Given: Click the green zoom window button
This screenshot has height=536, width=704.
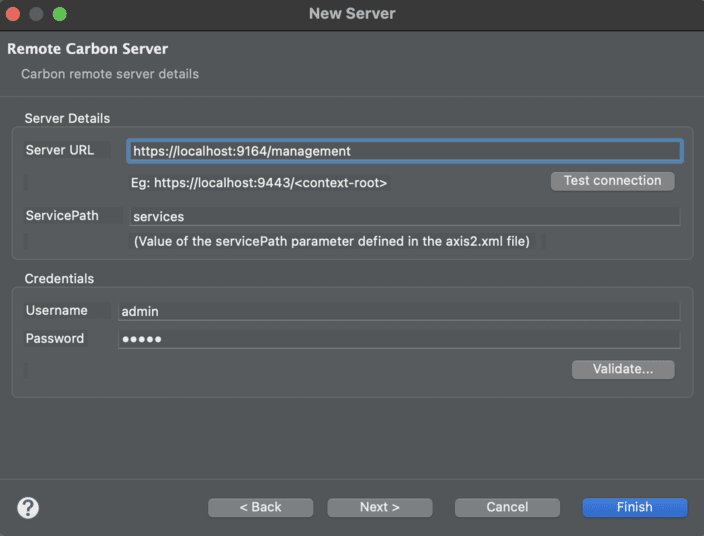Looking at the screenshot, I should [60, 14].
